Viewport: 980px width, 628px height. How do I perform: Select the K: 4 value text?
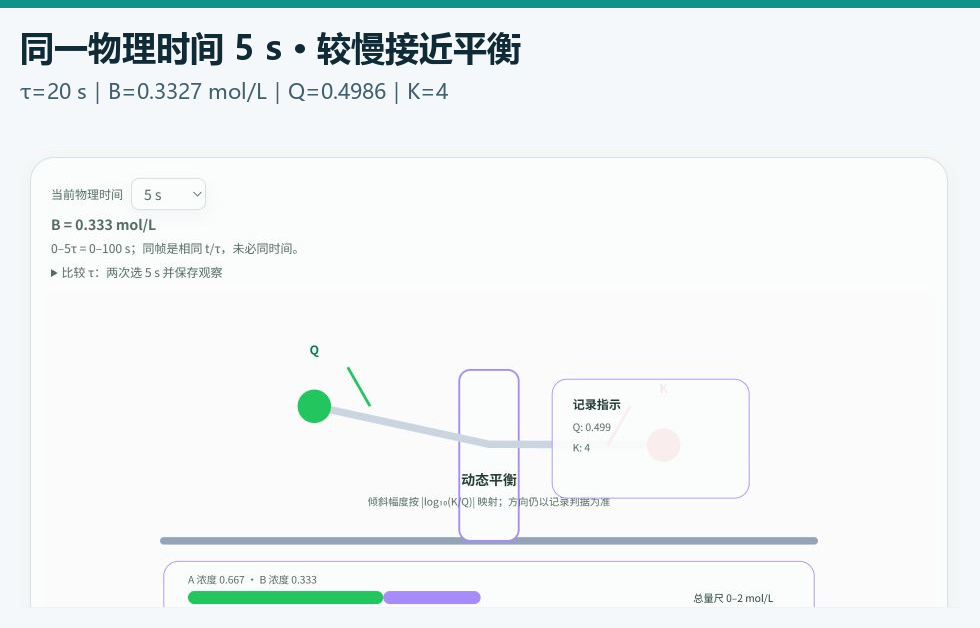click(581, 447)
